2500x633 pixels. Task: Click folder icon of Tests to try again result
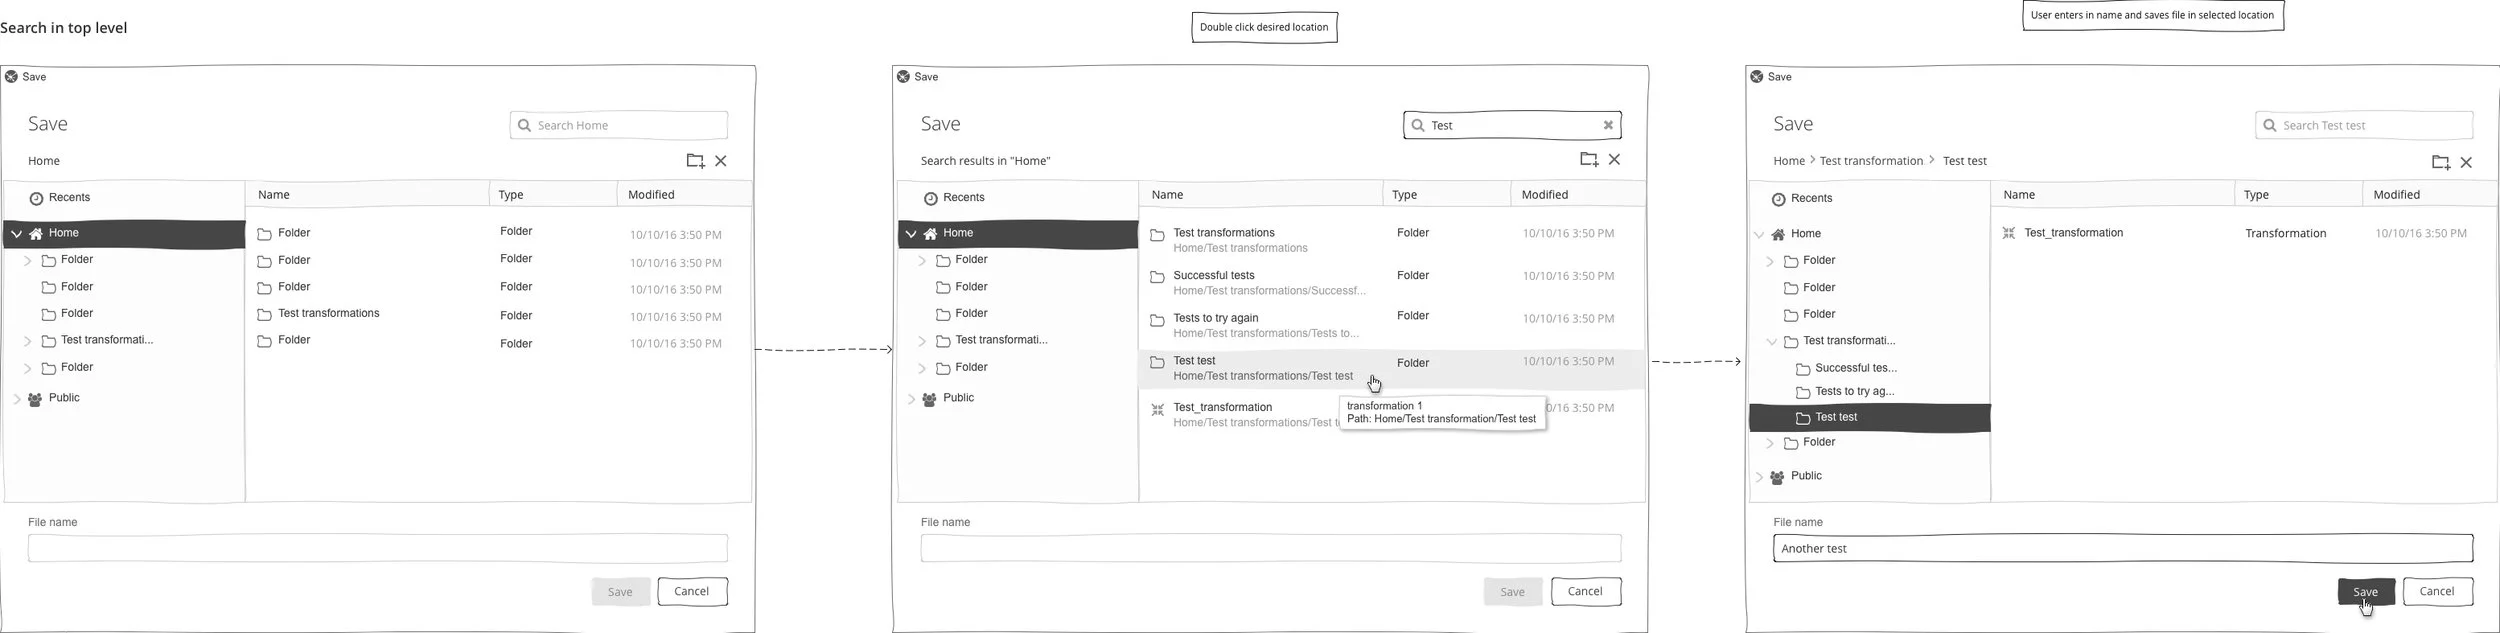tap(1157, 320)
